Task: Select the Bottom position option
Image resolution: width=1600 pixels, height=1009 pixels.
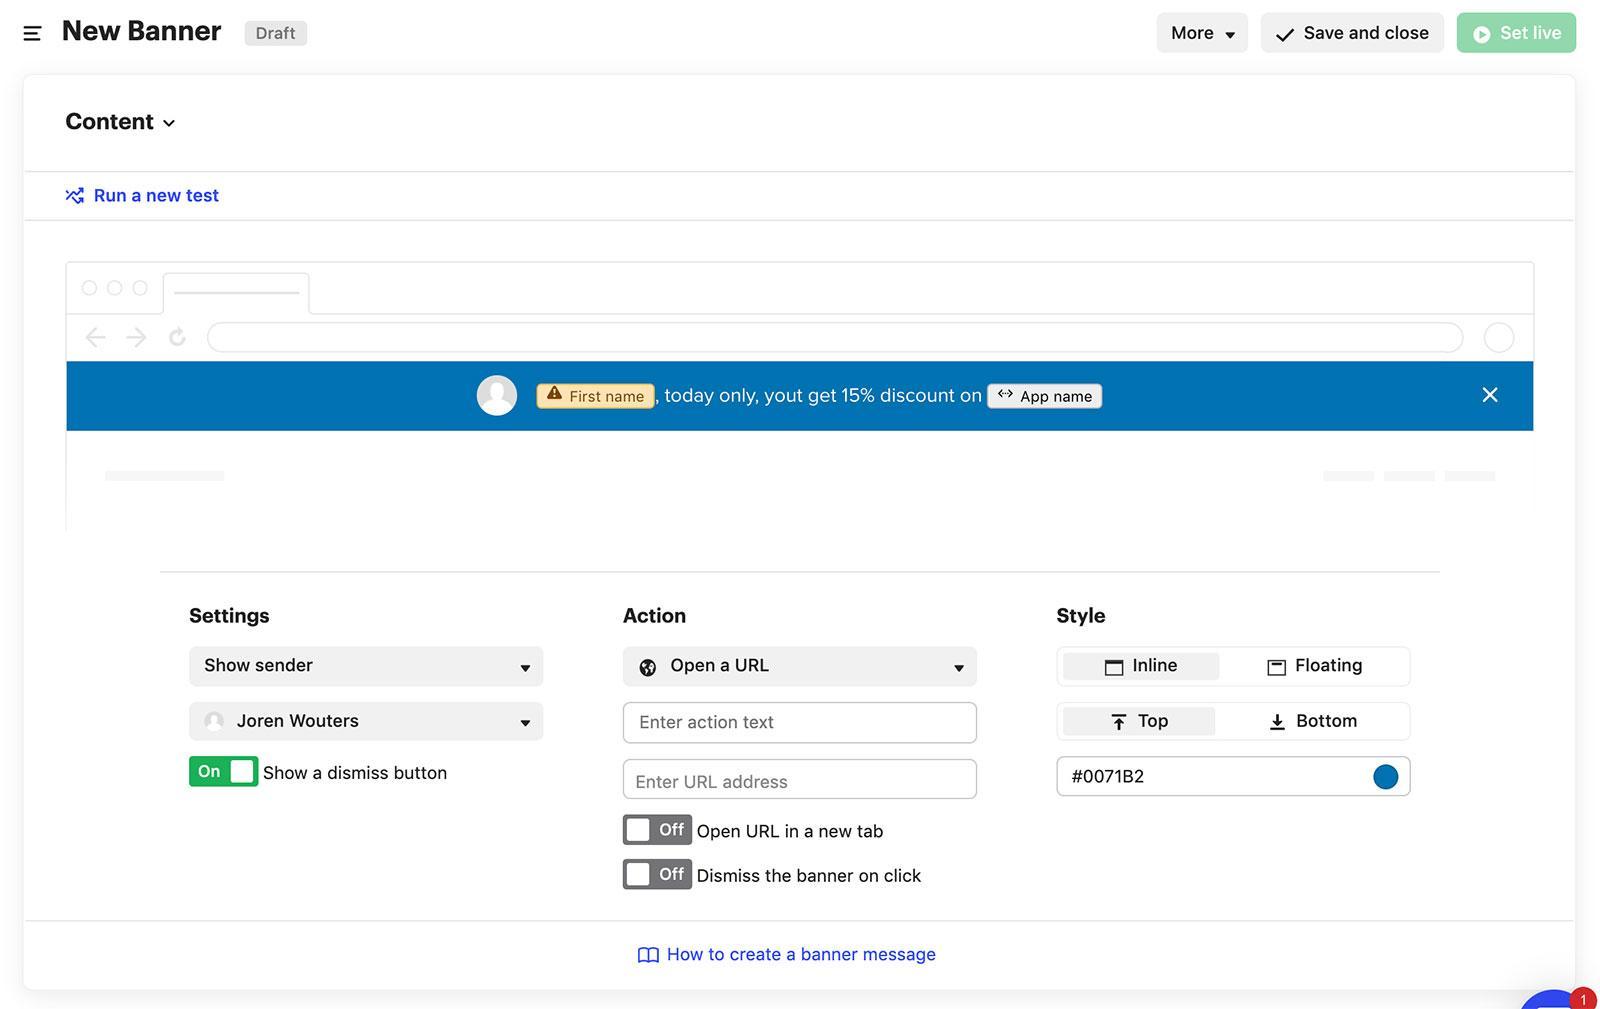Action: click(x=1312, y=721)
